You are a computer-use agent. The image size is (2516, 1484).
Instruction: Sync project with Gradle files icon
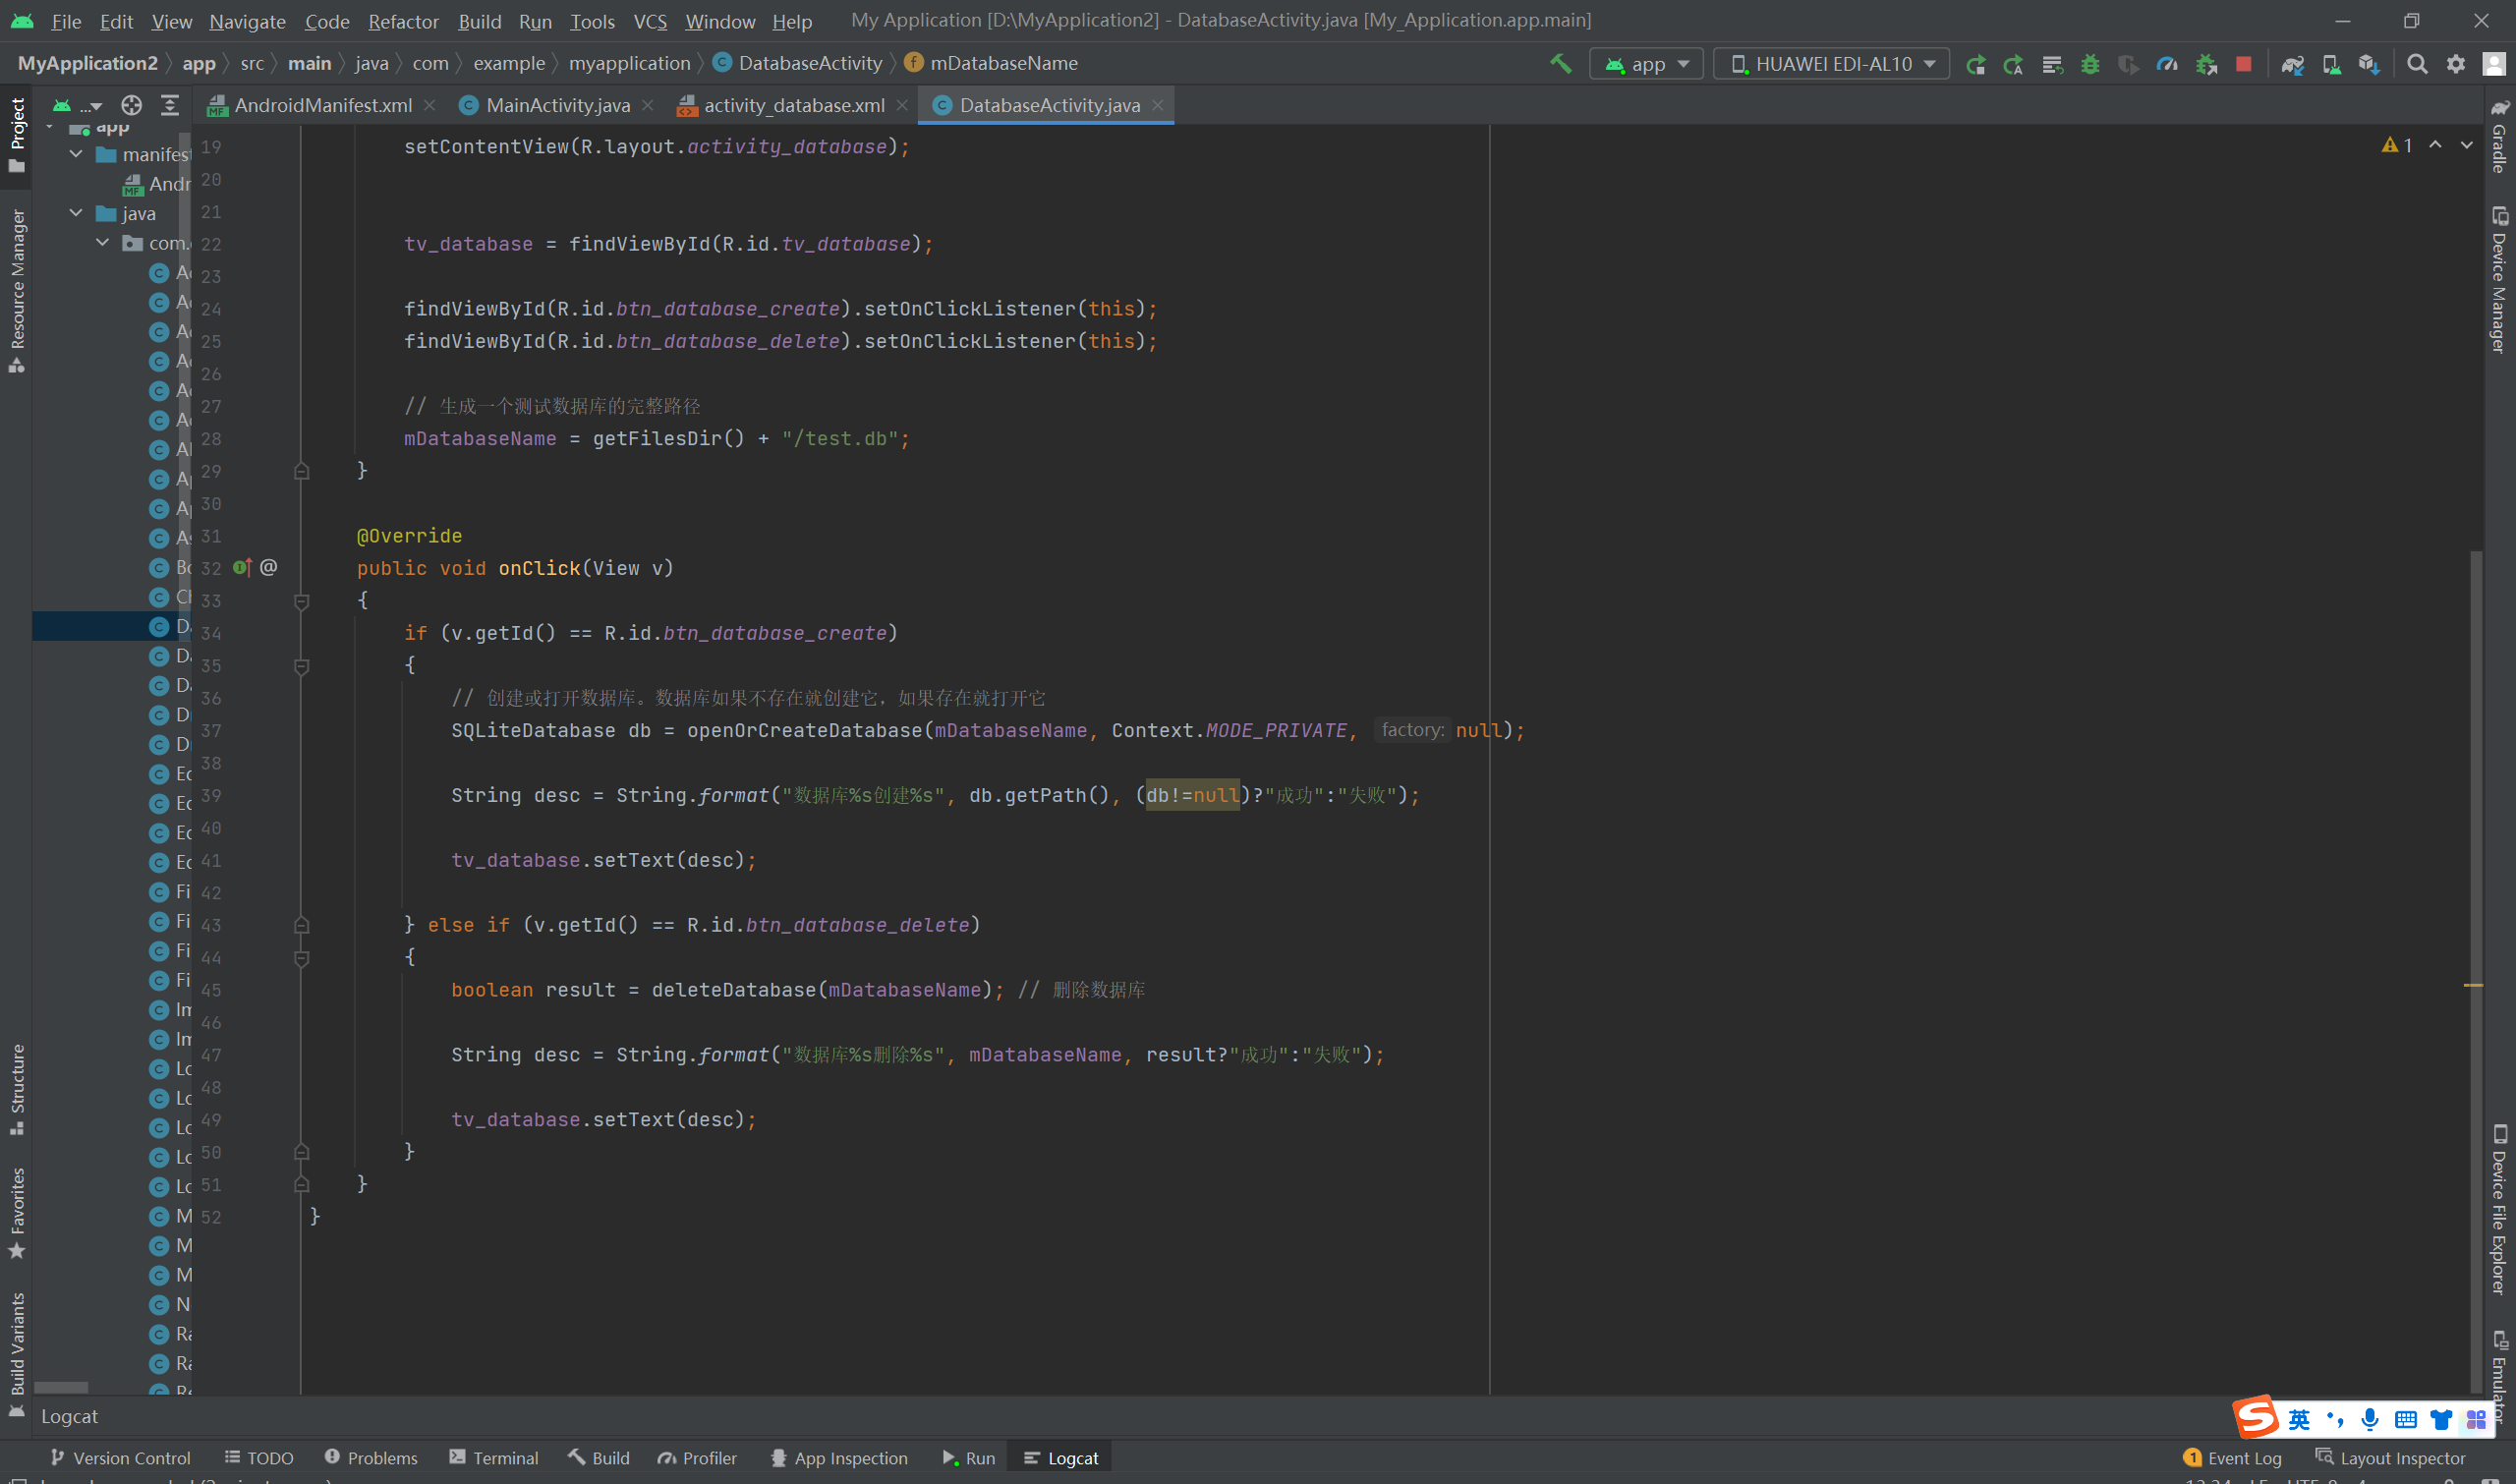tap(2292, 64)
